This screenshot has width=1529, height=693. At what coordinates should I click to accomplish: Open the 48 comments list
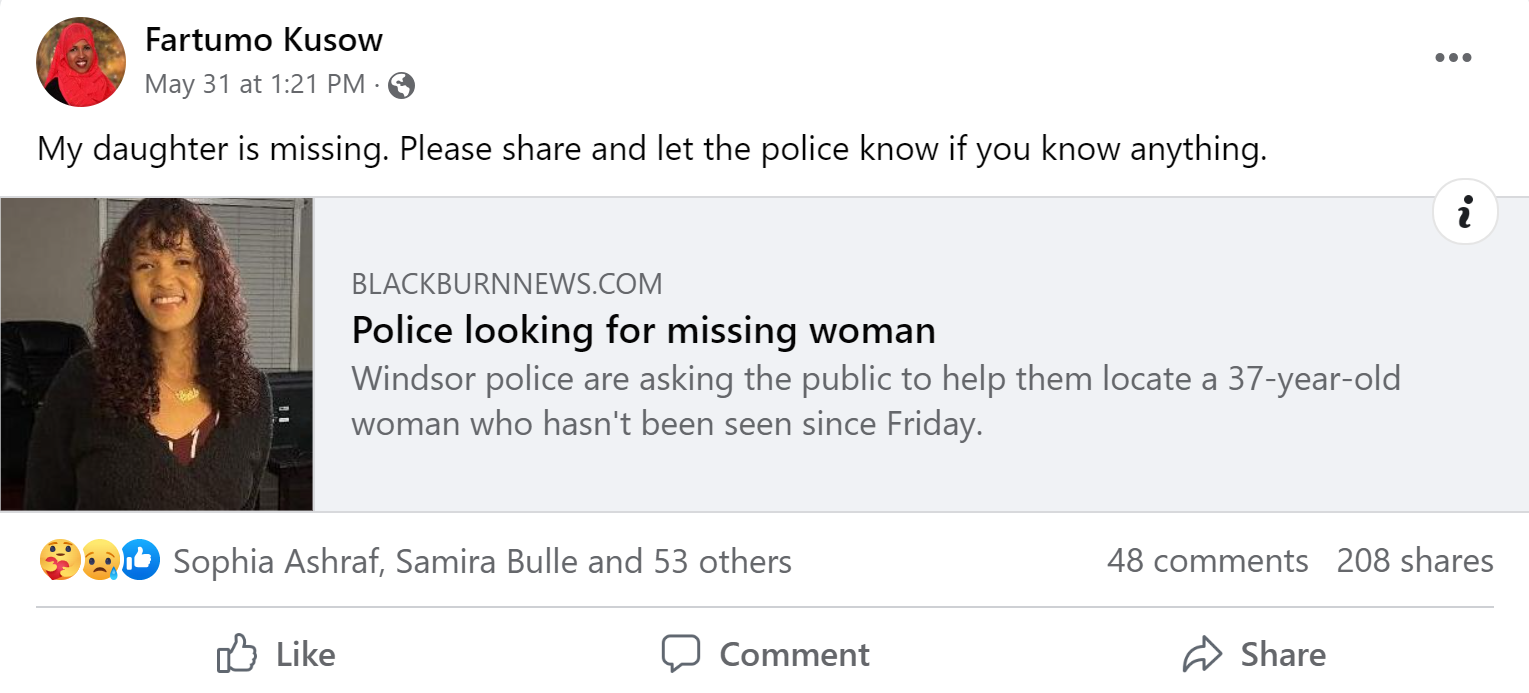1207,561
